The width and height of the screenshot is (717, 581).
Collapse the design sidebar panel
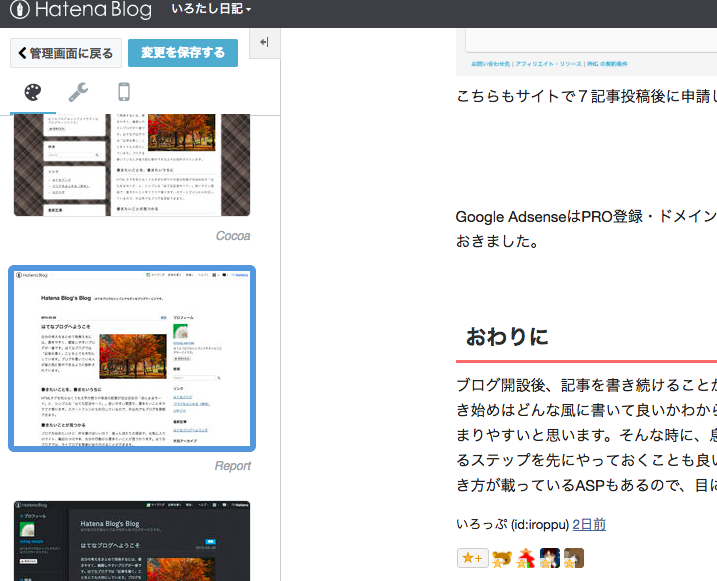tap(264, 43)
